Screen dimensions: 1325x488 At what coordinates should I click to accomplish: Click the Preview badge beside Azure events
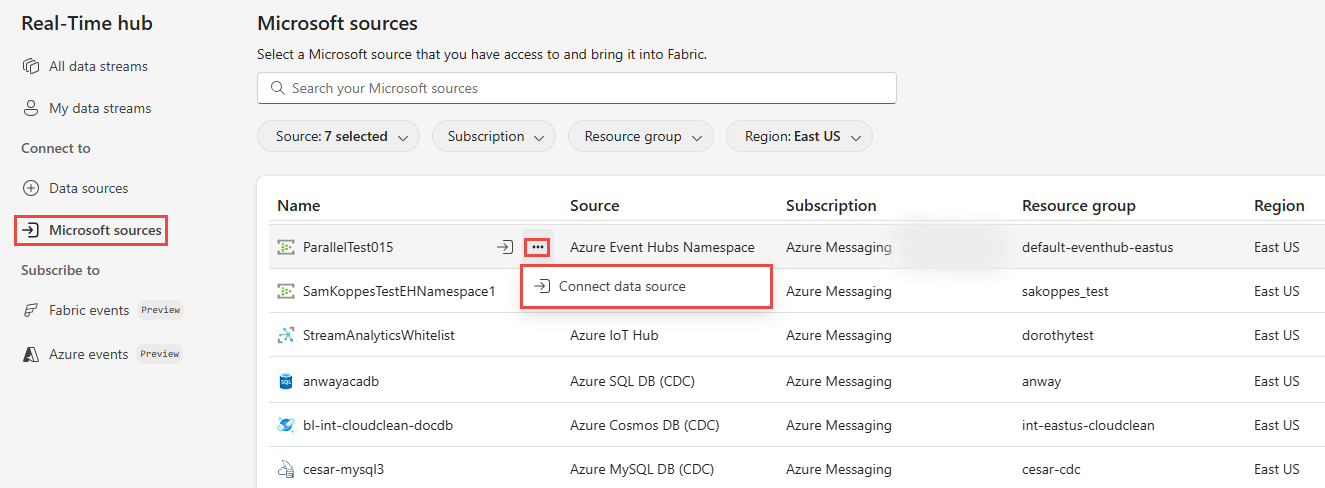pyautogui.click(x=160, y=354)
